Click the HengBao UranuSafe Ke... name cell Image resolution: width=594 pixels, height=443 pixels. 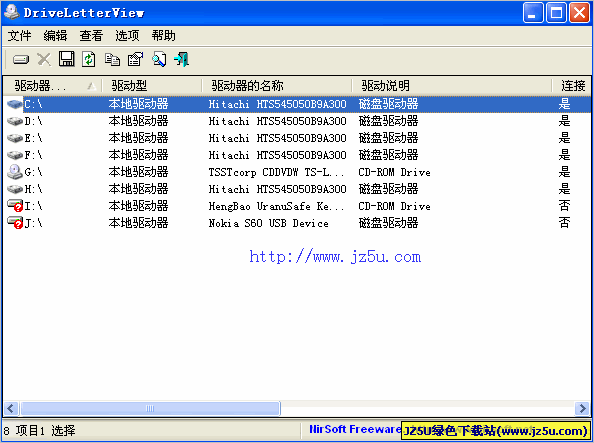click(277, 207)
